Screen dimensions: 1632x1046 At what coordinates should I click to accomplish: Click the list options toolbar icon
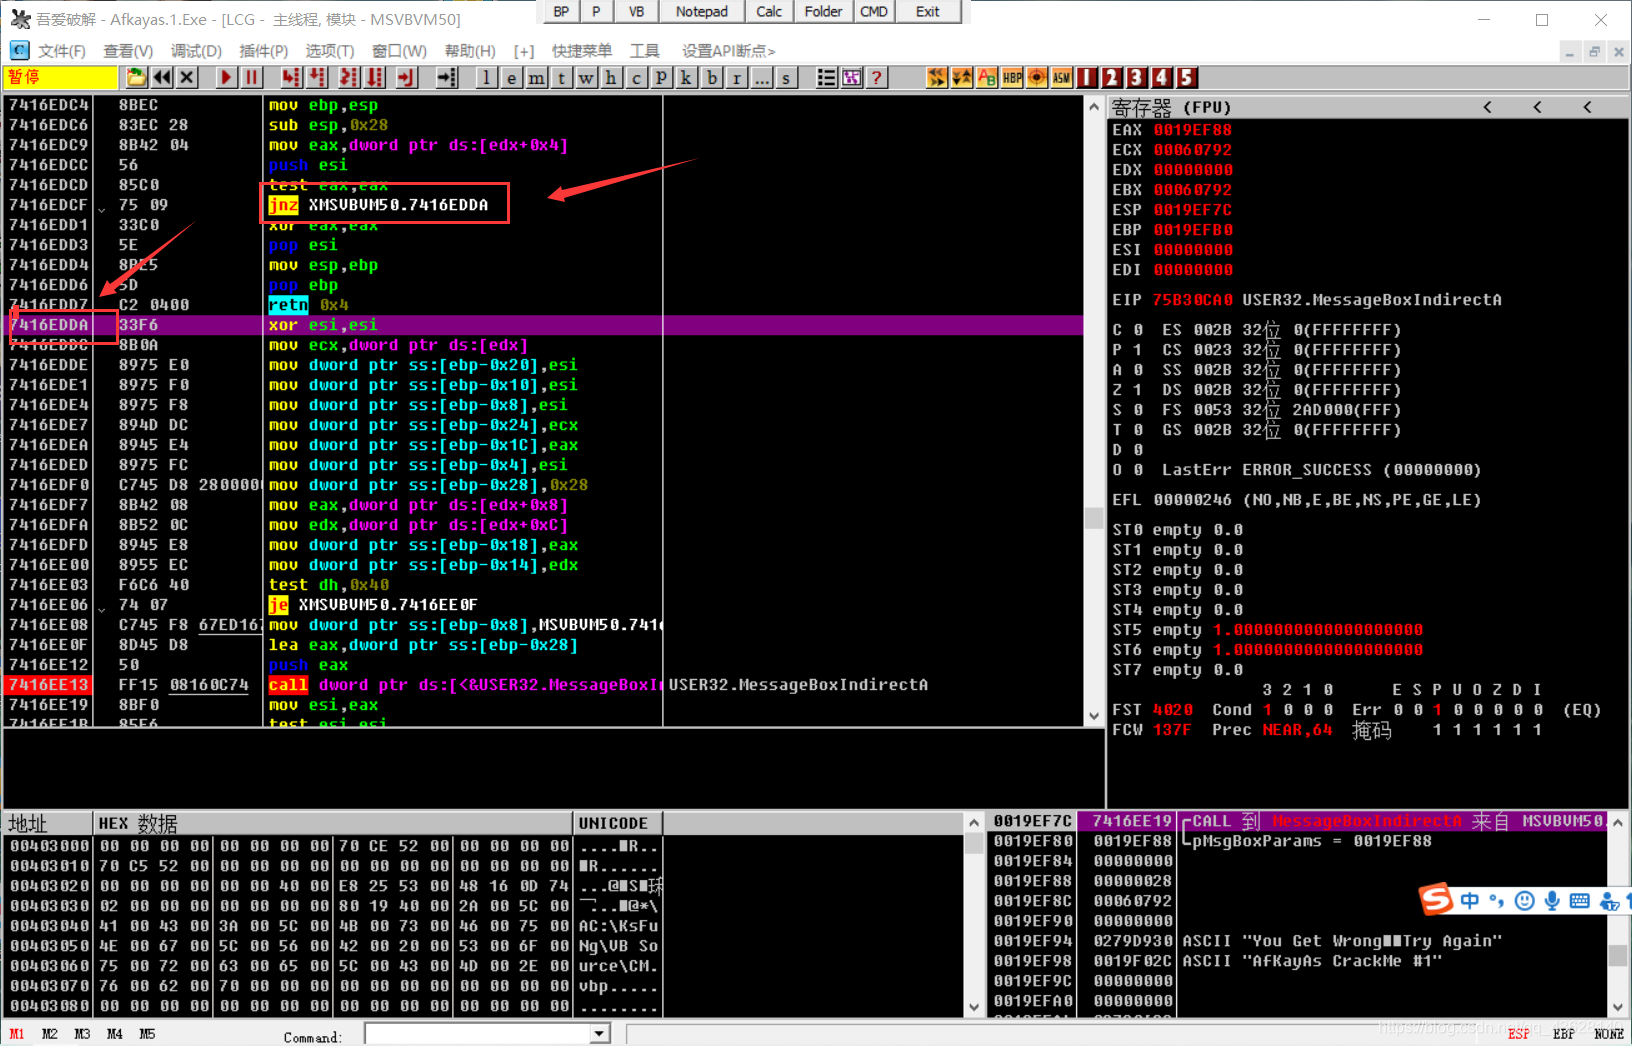(826, 77)
